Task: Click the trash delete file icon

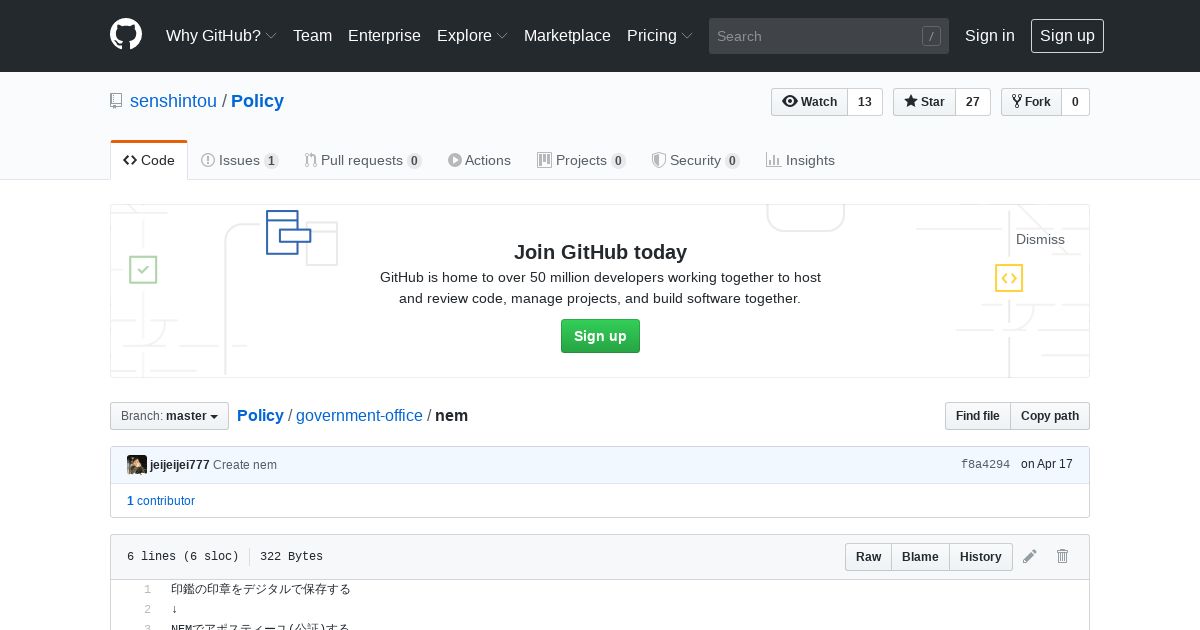Action: tap(1063, 556)
